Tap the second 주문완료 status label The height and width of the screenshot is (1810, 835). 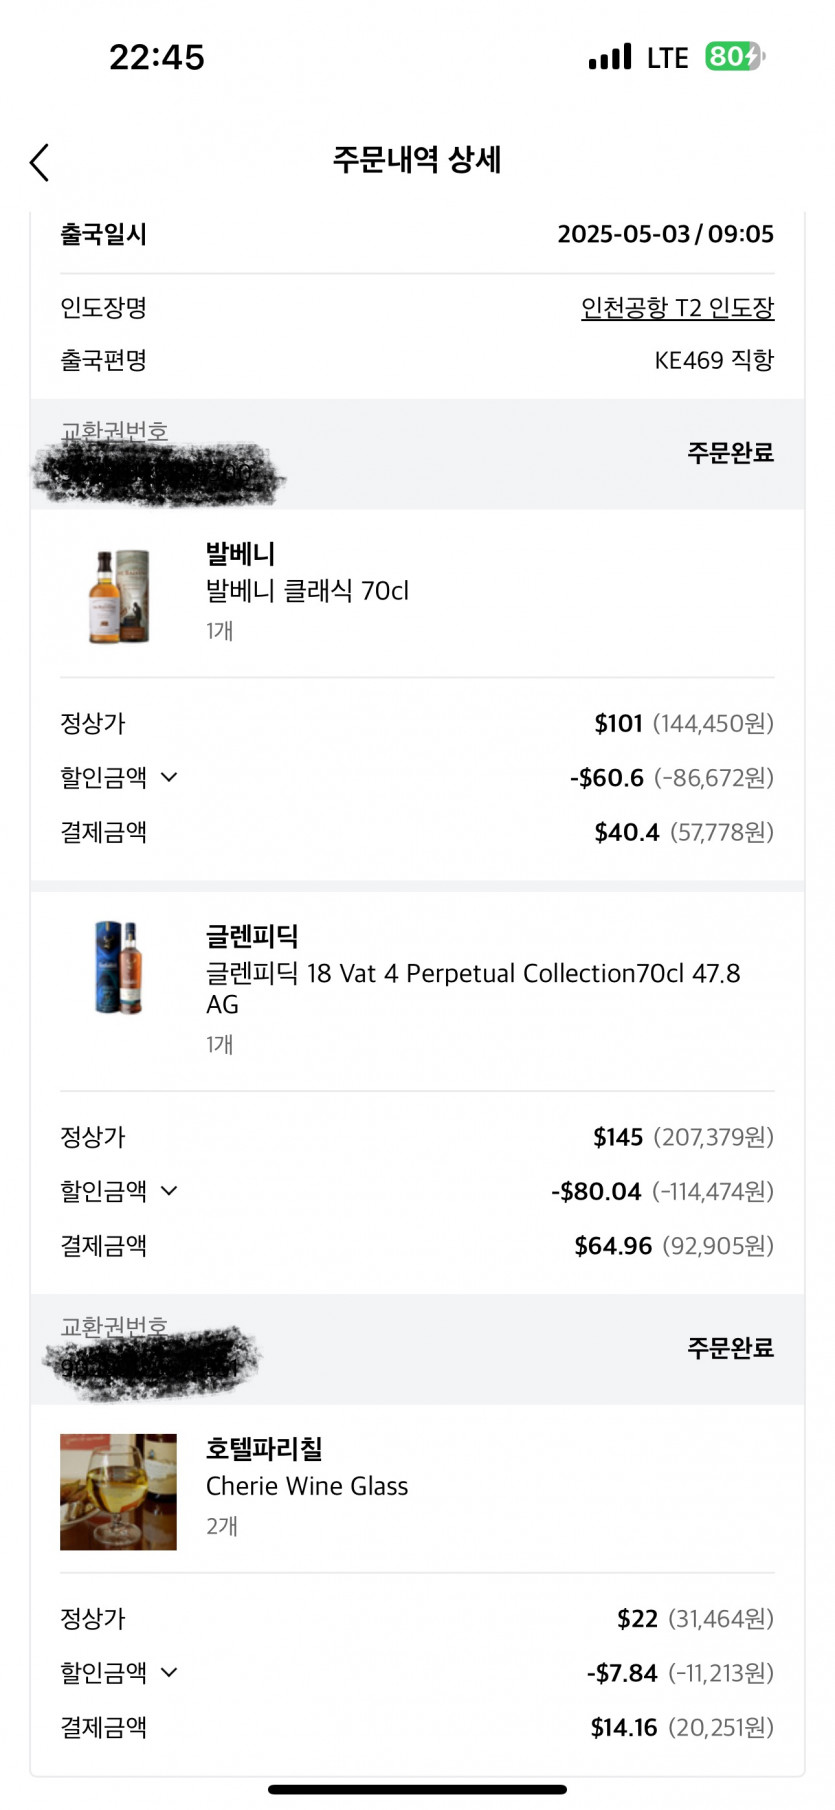coord(730,1348)
